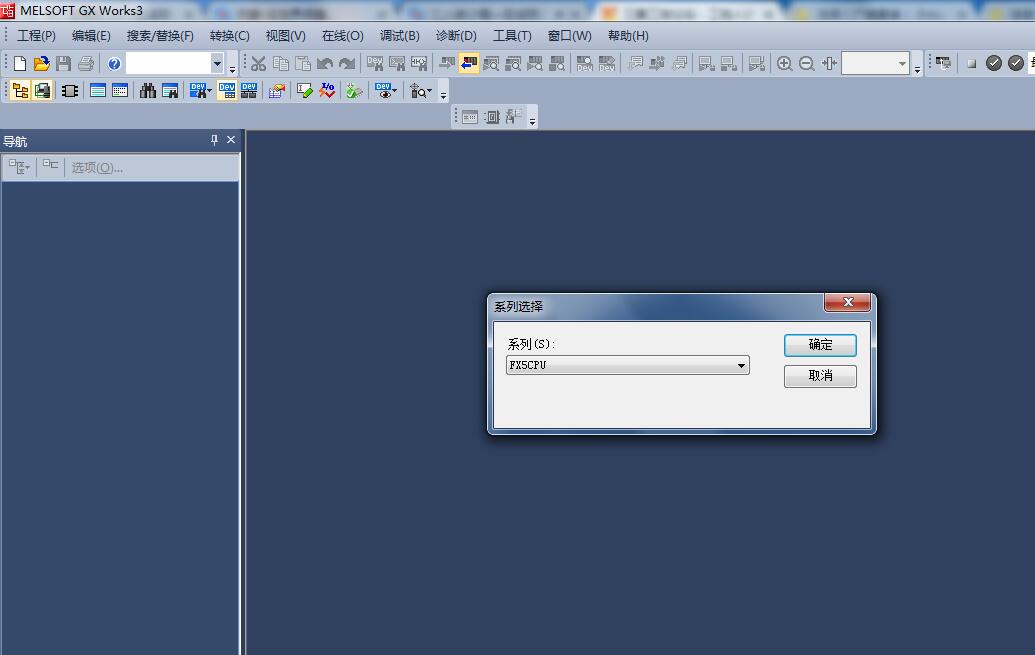Open the dropdown beside the Help icon

(217, 64)
